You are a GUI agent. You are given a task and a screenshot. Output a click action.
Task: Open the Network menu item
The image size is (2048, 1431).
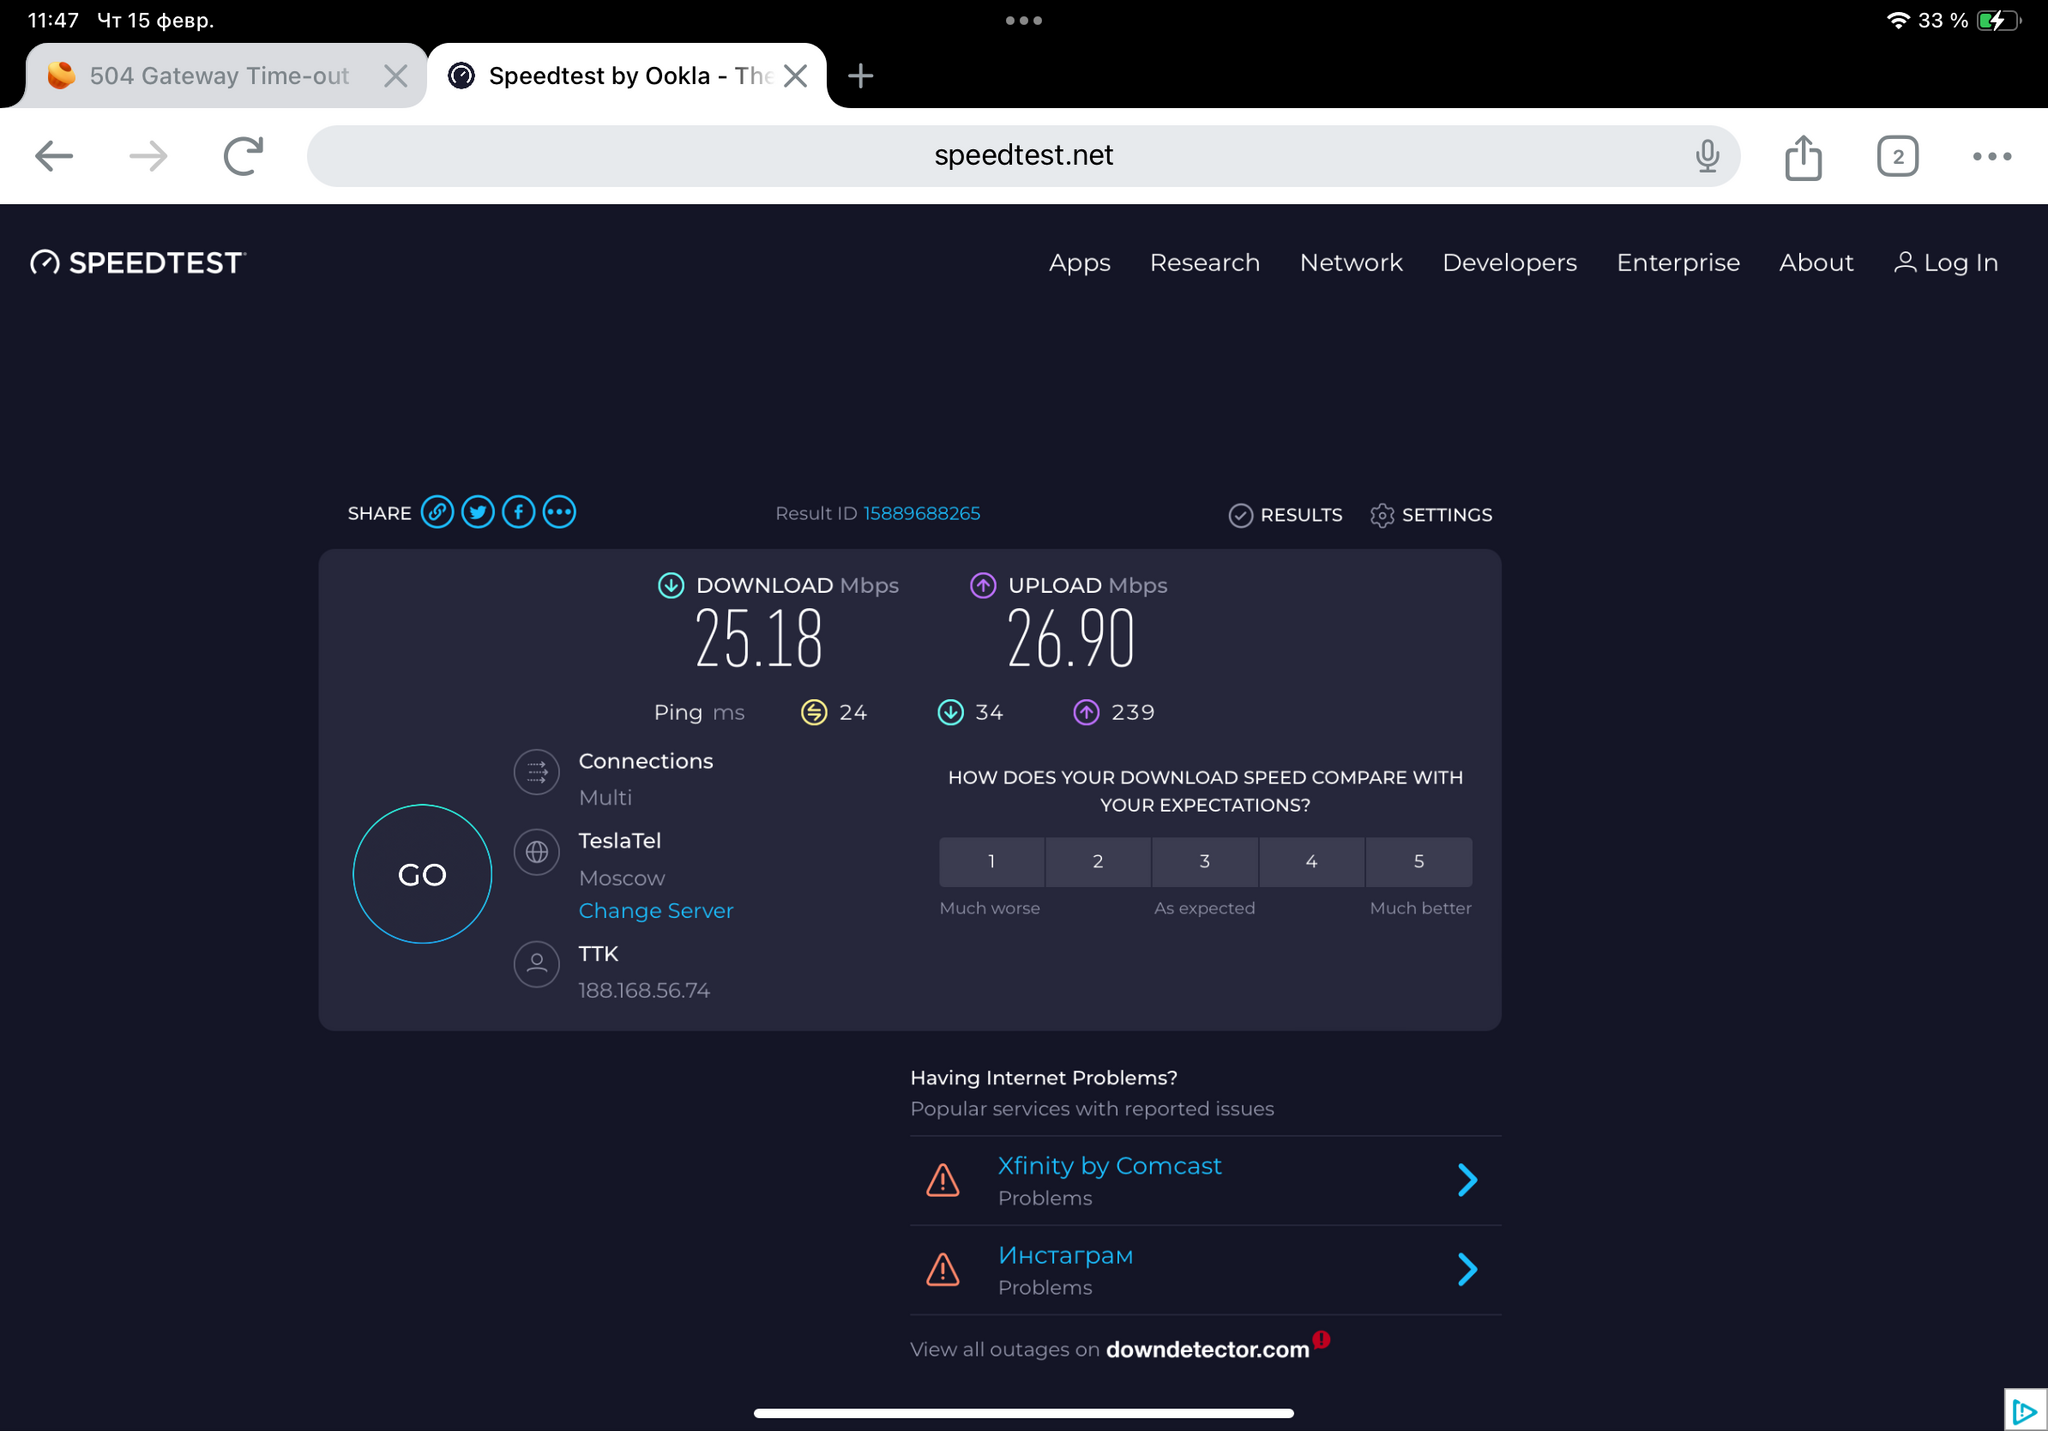(x=1351, y=262)
